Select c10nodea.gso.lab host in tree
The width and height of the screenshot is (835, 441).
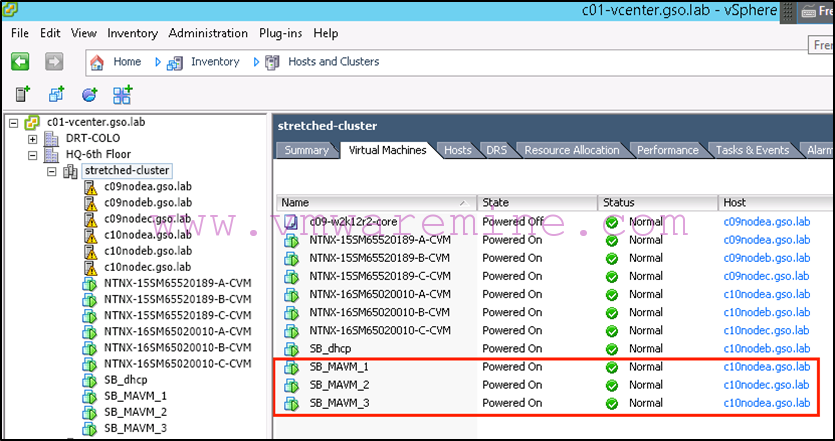point(148,235)
